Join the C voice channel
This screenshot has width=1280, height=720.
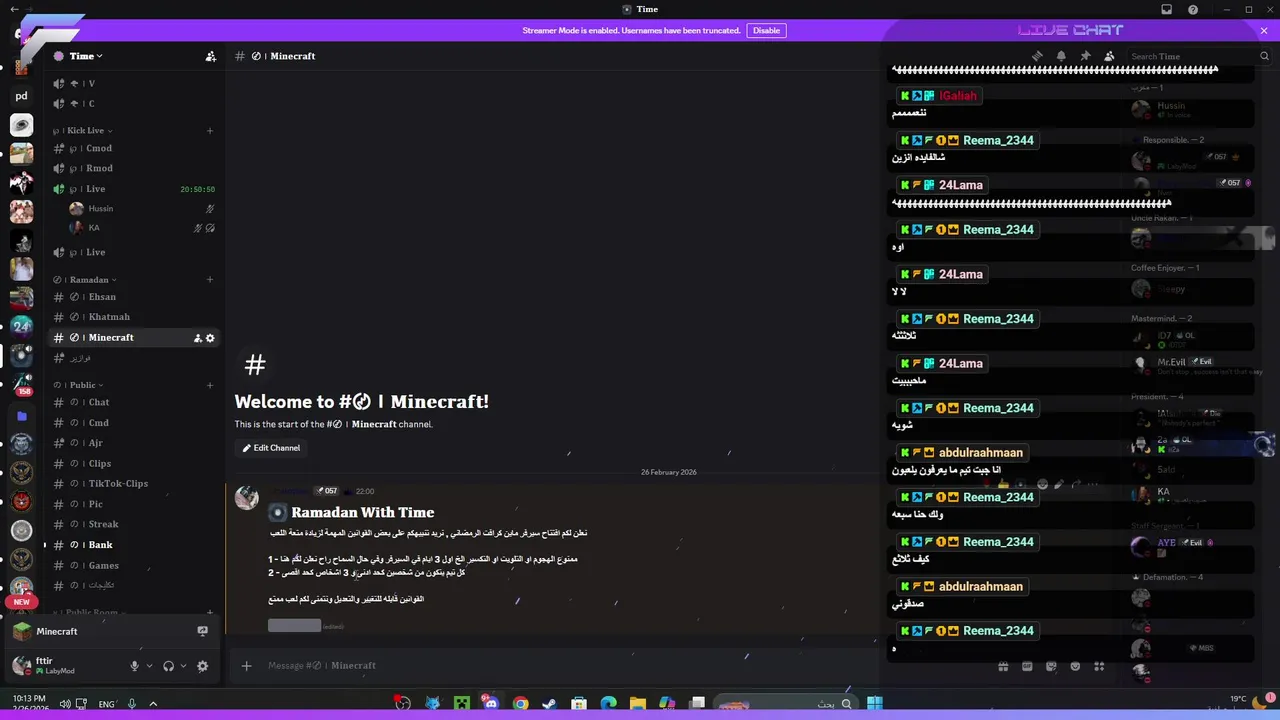coord(133,104)
